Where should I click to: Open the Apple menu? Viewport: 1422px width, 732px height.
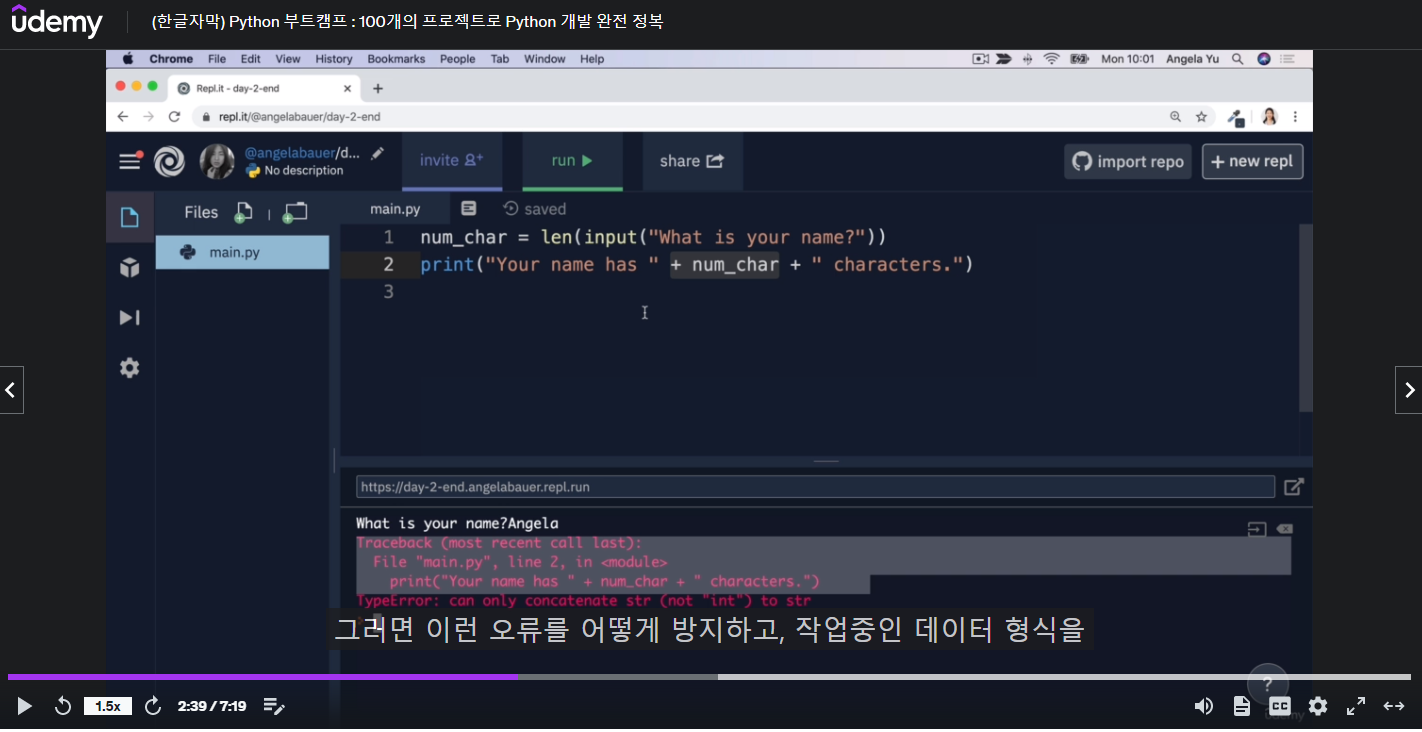128,59
